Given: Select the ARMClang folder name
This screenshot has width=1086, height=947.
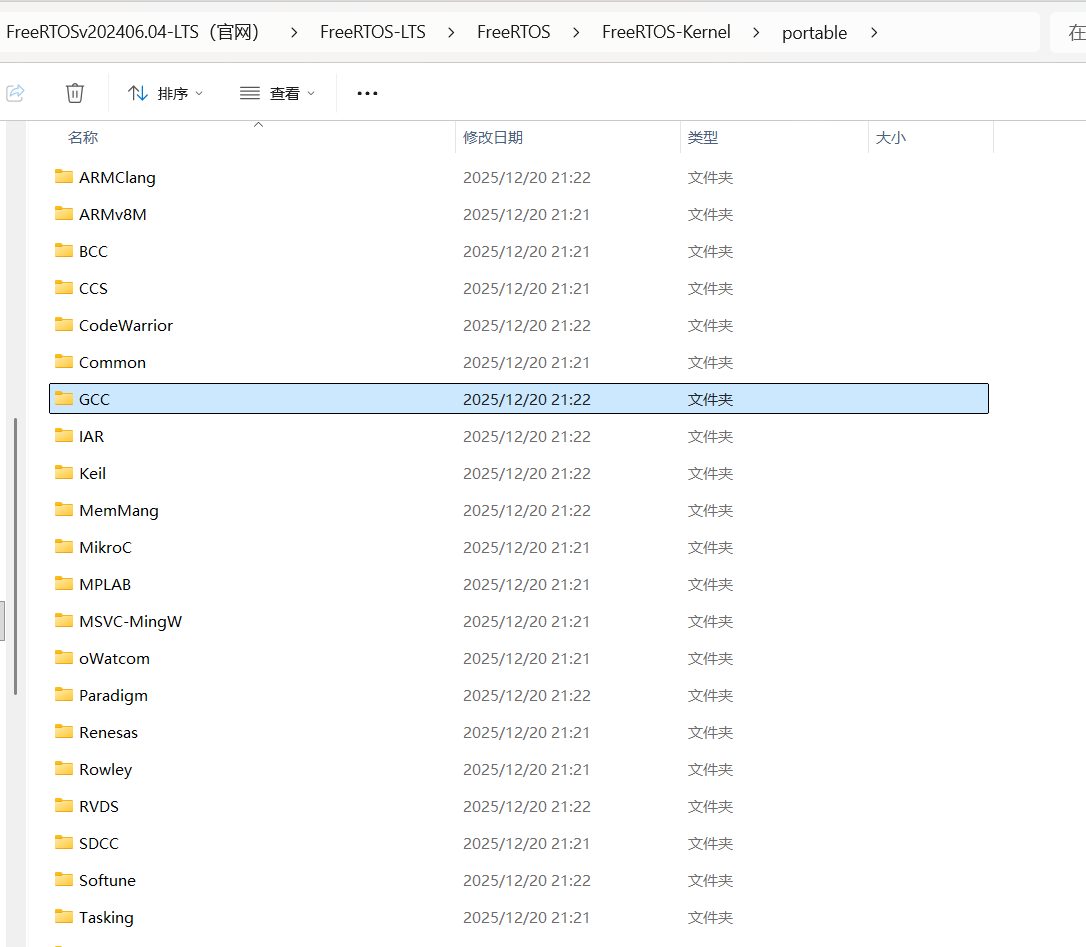Looking at the screenshot, I should (117, 178).
